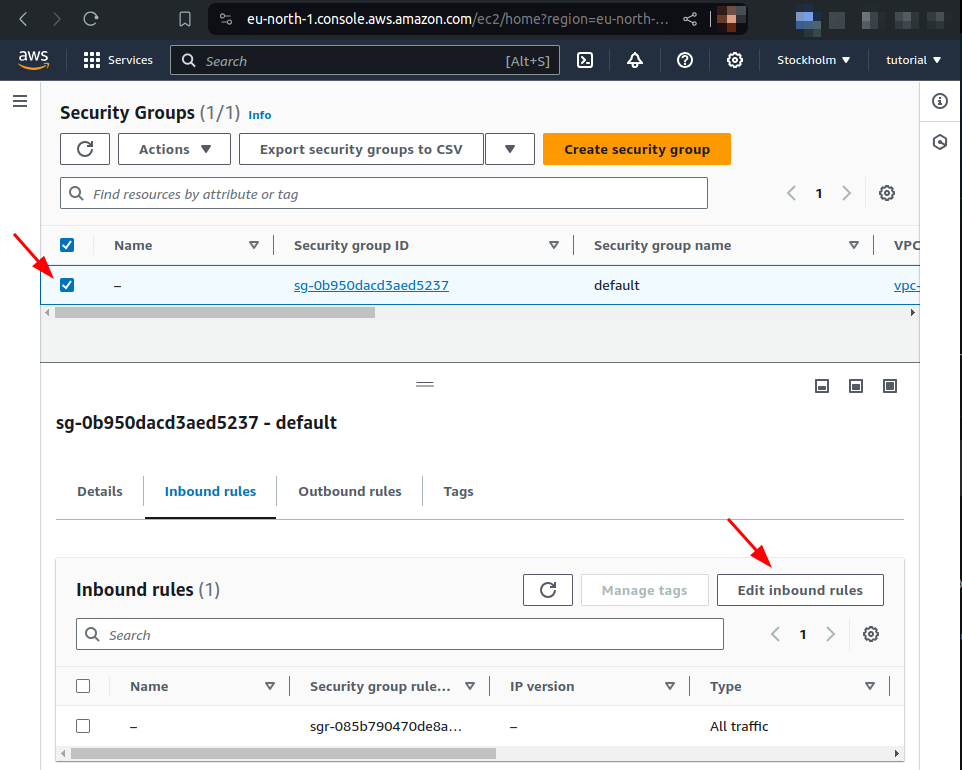Switch to the Outbound rules tab

[349, 491]
